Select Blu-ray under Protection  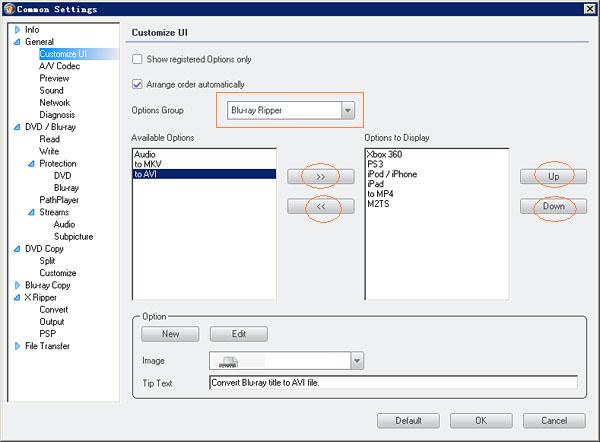pyautogui.click(x=66, y=188)
